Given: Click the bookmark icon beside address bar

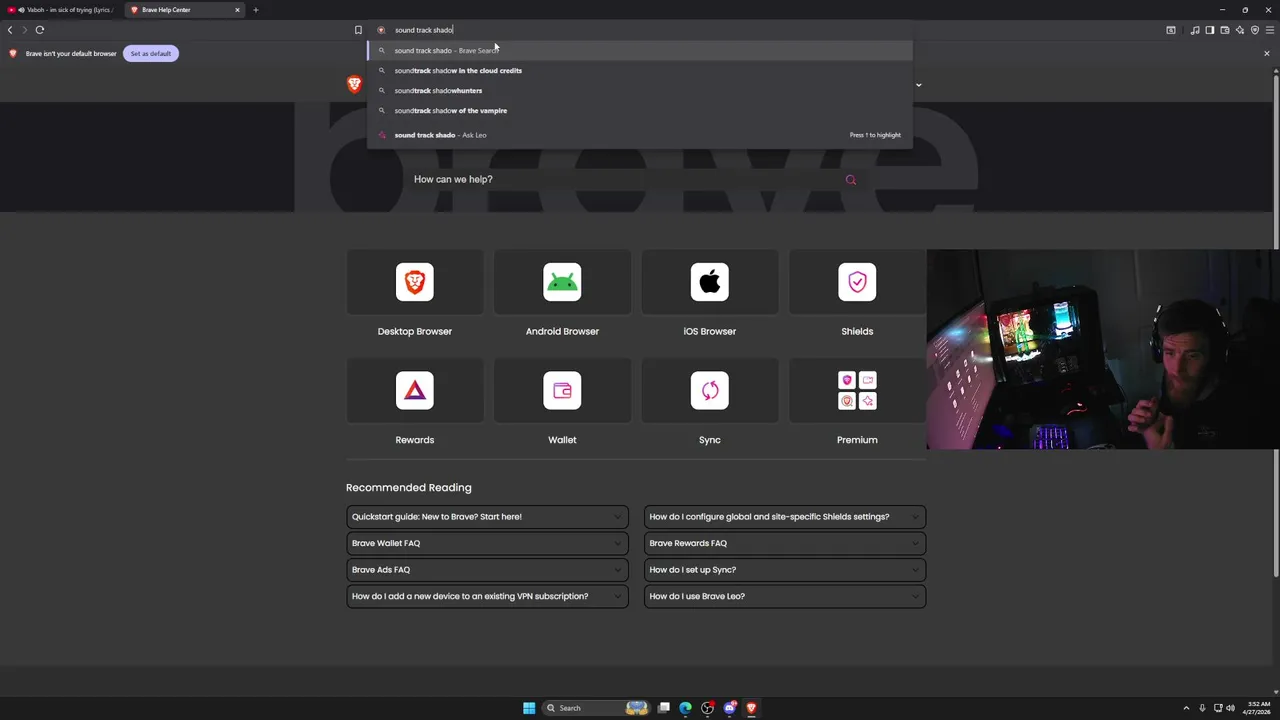Looking at the screenshot, I should 358,30.
